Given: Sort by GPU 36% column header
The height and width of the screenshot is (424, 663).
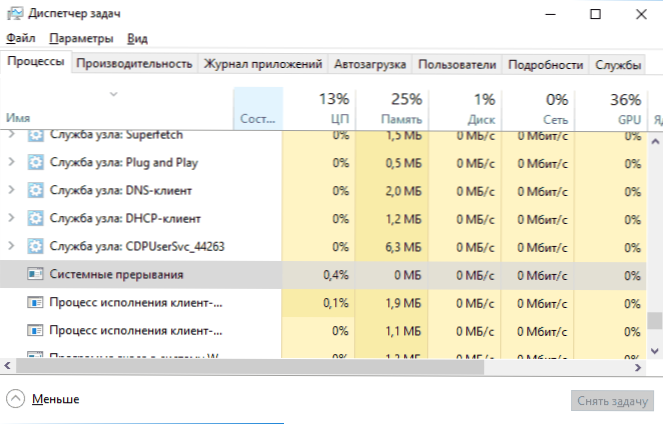Looking at the screenshot, I should [611, 109].
